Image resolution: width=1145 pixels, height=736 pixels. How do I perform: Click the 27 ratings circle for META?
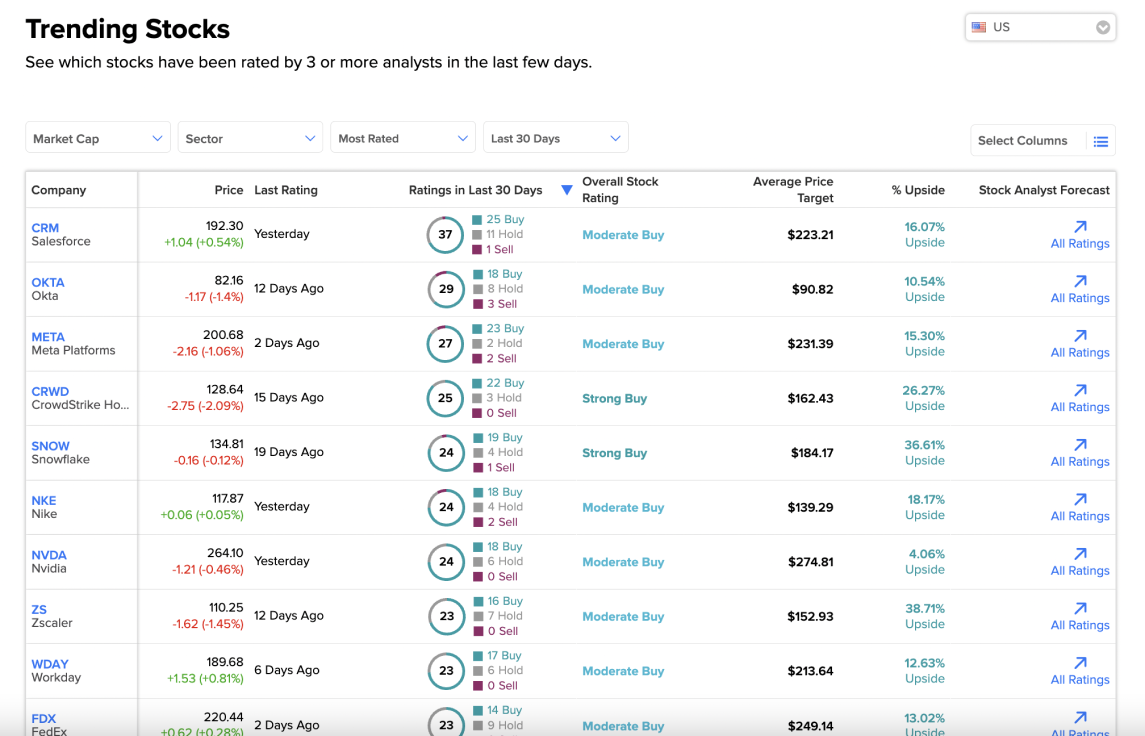[445, 344]
